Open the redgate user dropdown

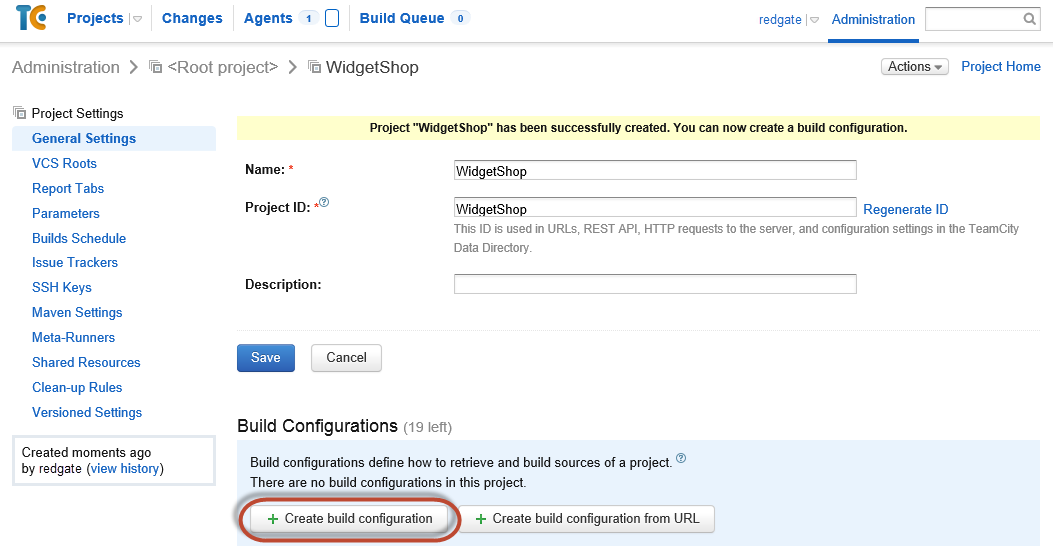coord(814,20)
